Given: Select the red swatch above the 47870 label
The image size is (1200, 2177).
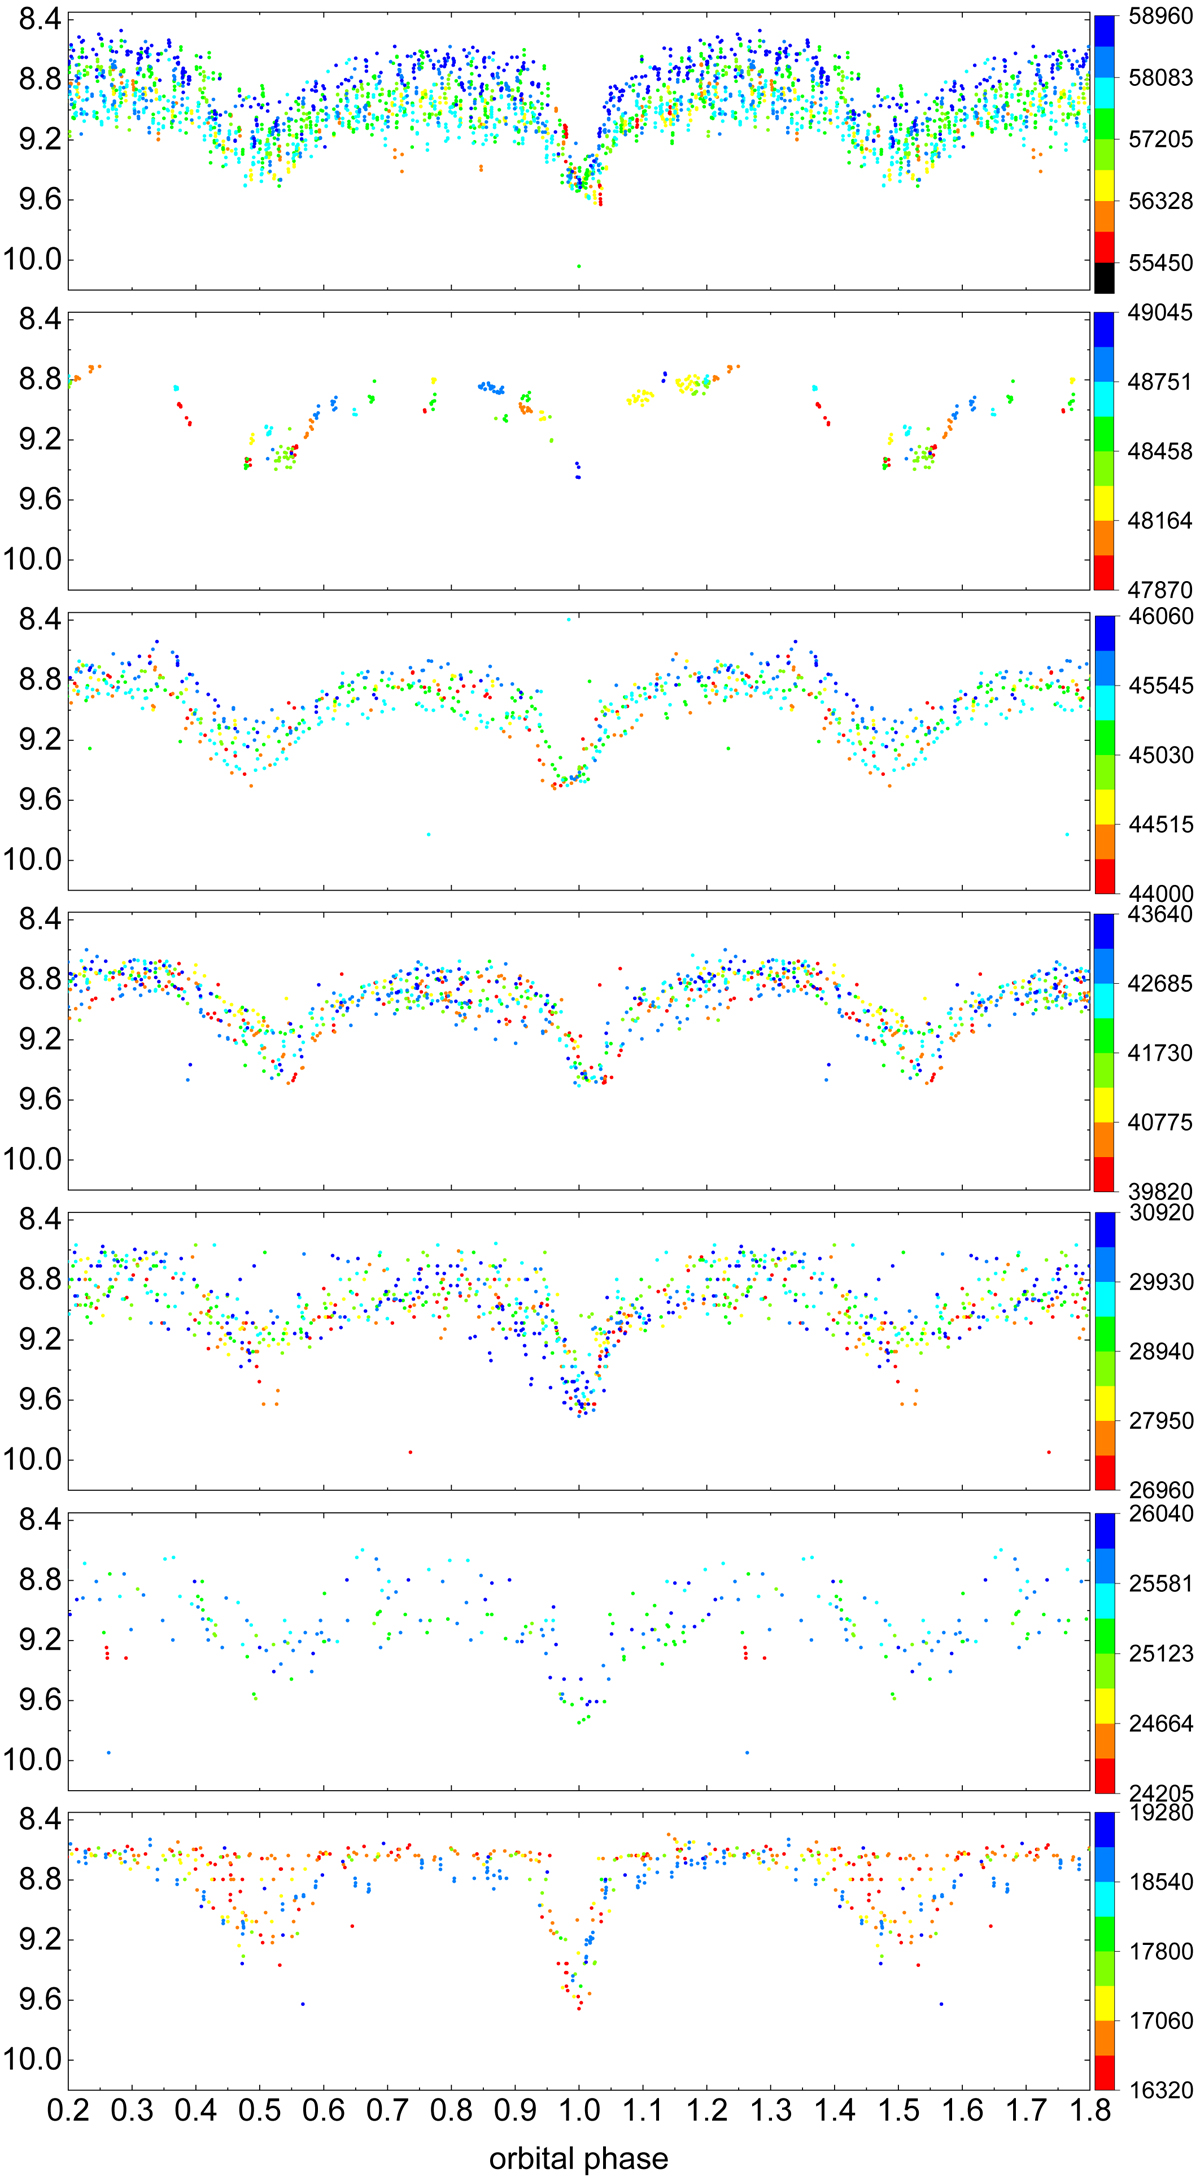Looking at the screenshot, I should (x=1104, y=573).
